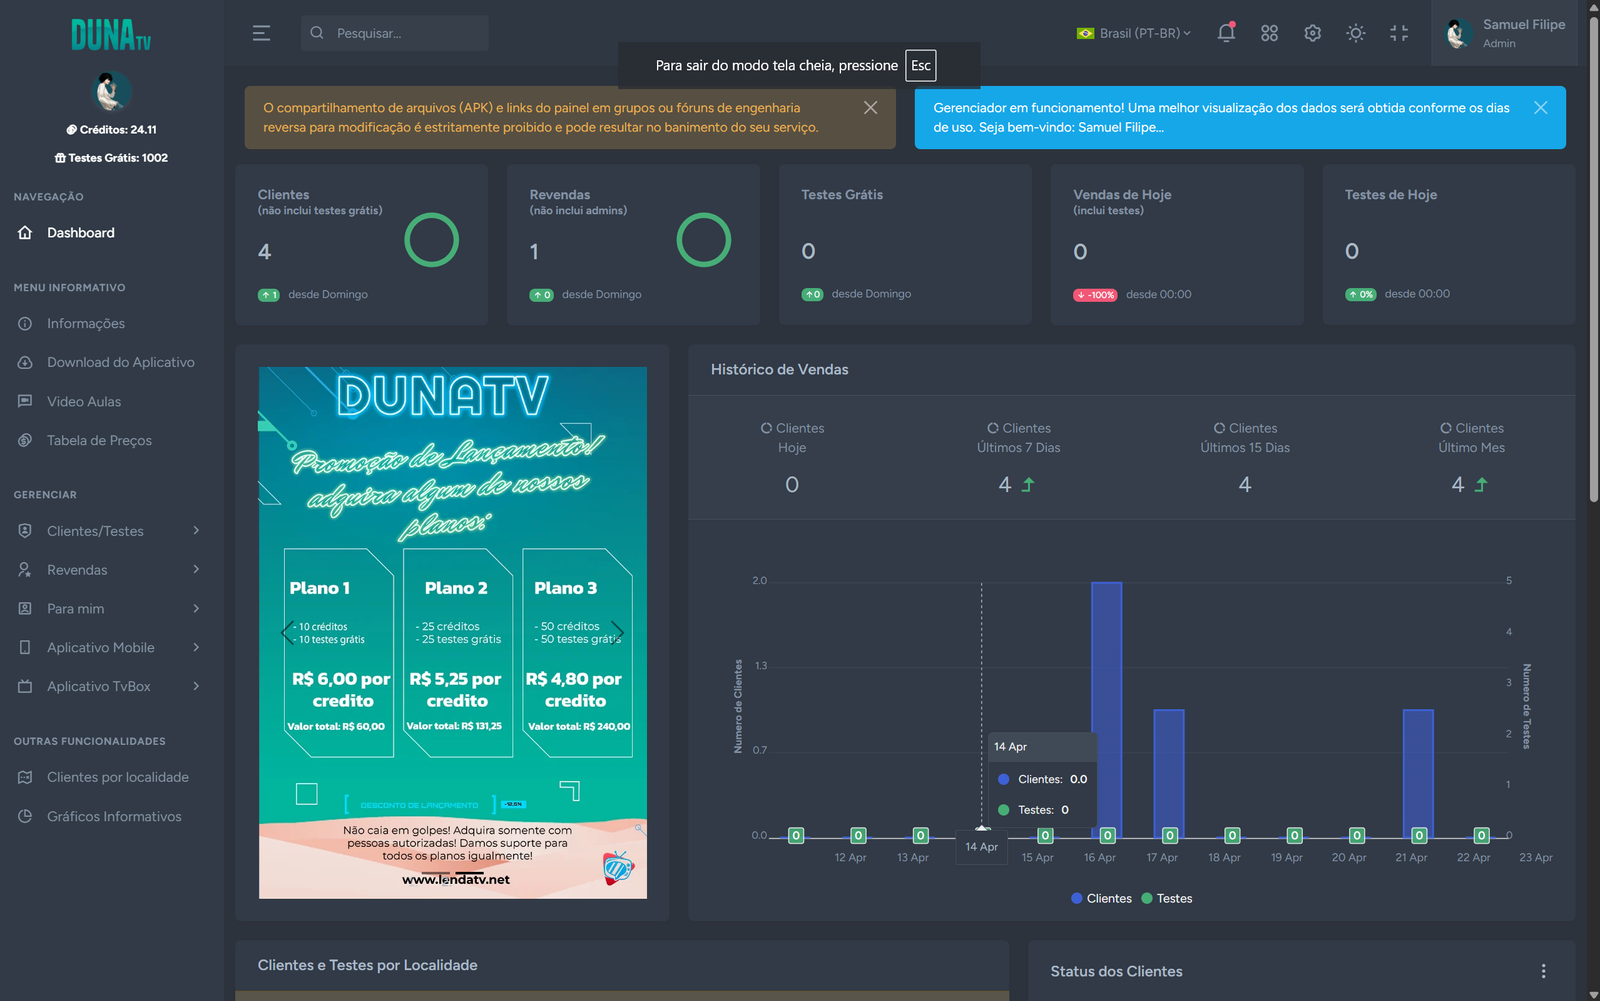The width and height of the screenshot is (1600, 1001).
Task: Click the Vendas de Hoje card
Action: 1177,245
